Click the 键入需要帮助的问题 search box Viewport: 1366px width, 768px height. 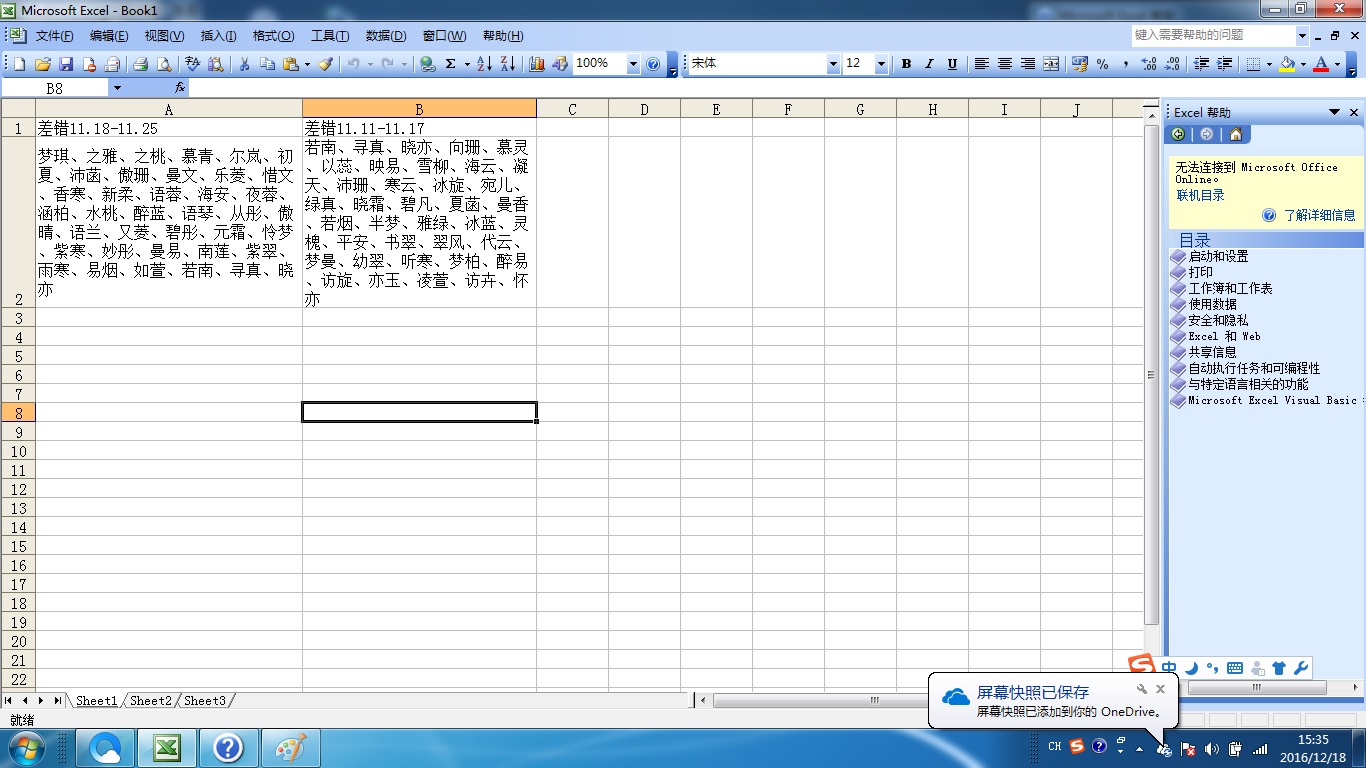pyautogui.click(x=1213, y=35)
